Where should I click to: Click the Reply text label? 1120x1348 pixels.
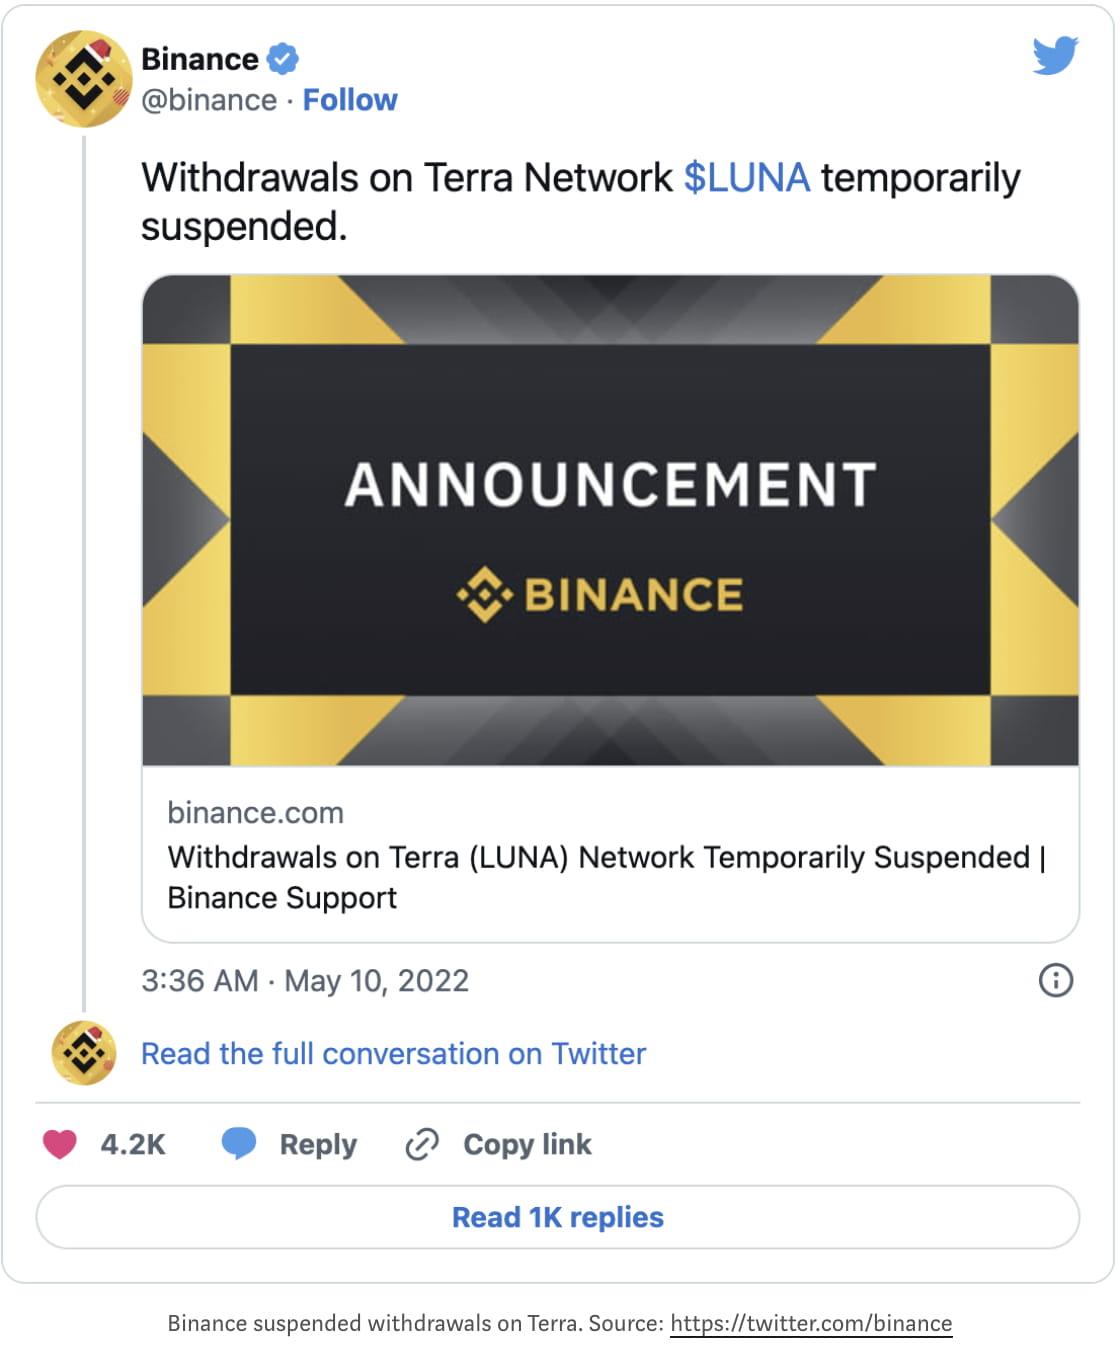click(318, 1144)
